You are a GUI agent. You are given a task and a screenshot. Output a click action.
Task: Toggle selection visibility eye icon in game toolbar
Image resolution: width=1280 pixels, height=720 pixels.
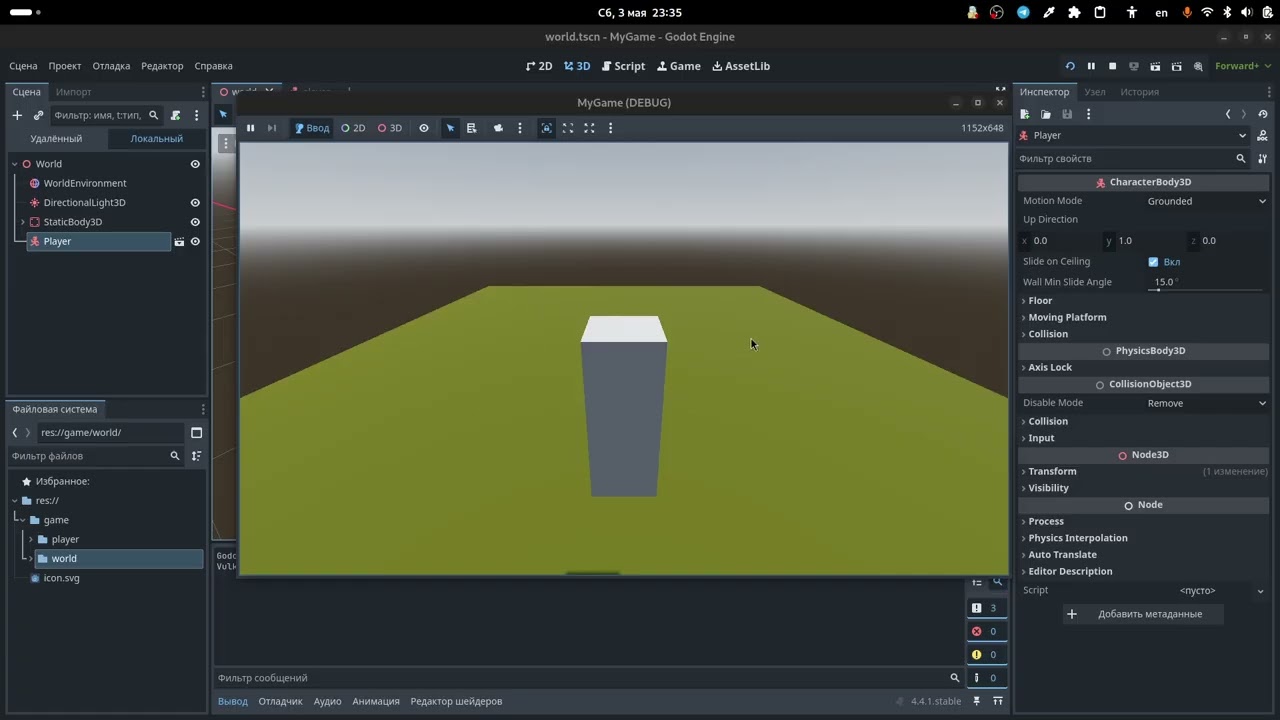424,128
